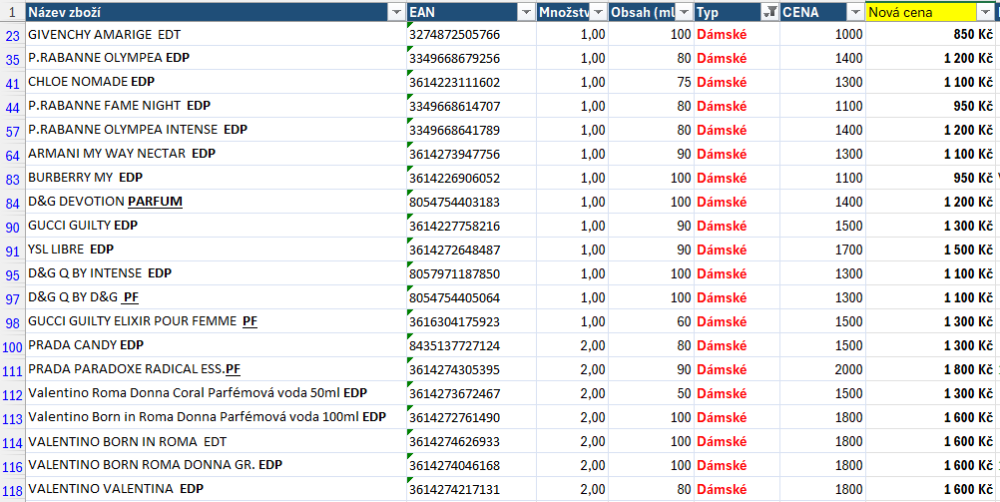Click Valentino Born in Roma Donna 100ml cell

coord(216,417)
